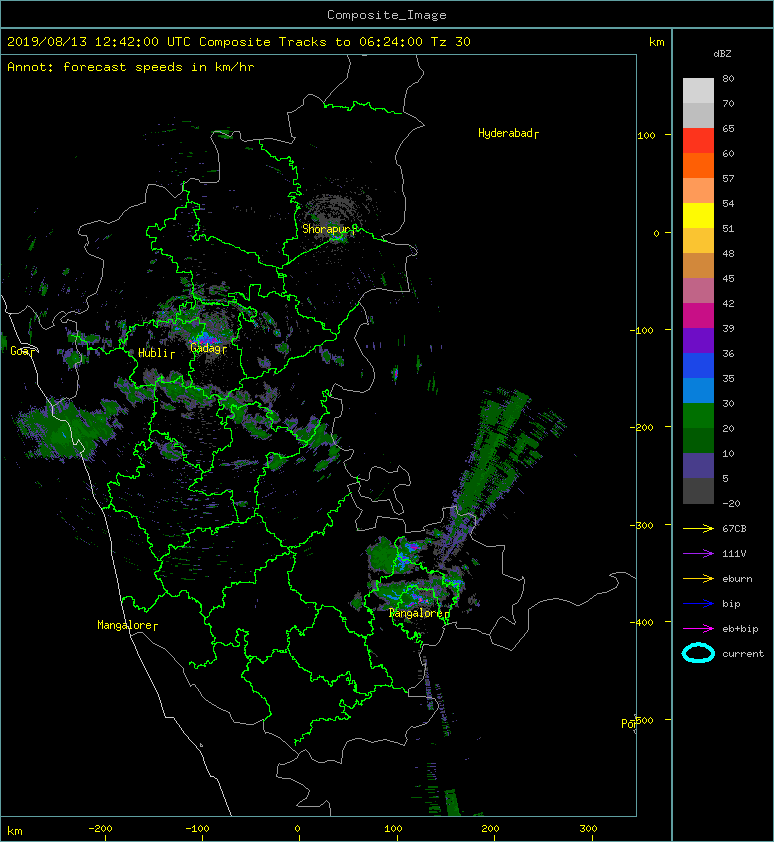This screenshot has height=842, width=774.
Task: Click the magenta eb+bip arrow symbol
Action: click(x=698, y=629)
